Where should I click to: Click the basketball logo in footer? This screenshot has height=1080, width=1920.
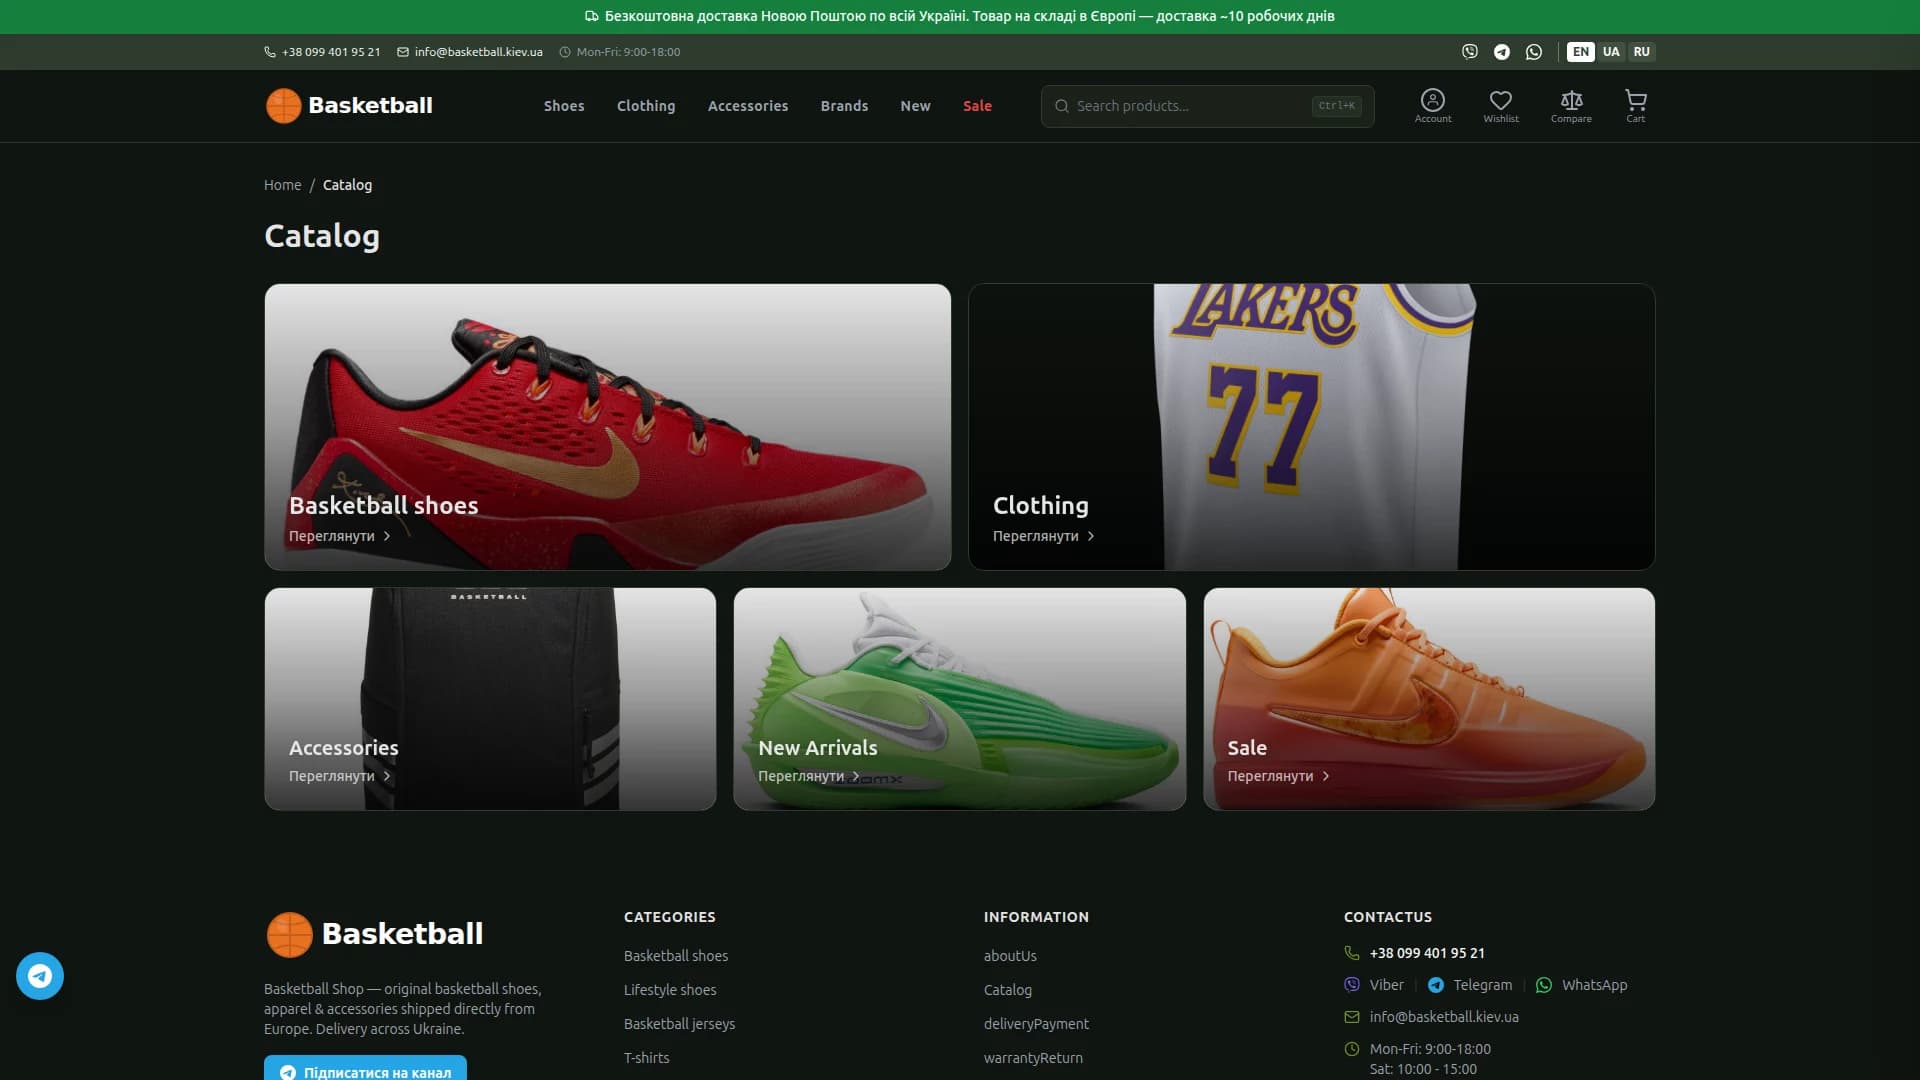point(289,934)
